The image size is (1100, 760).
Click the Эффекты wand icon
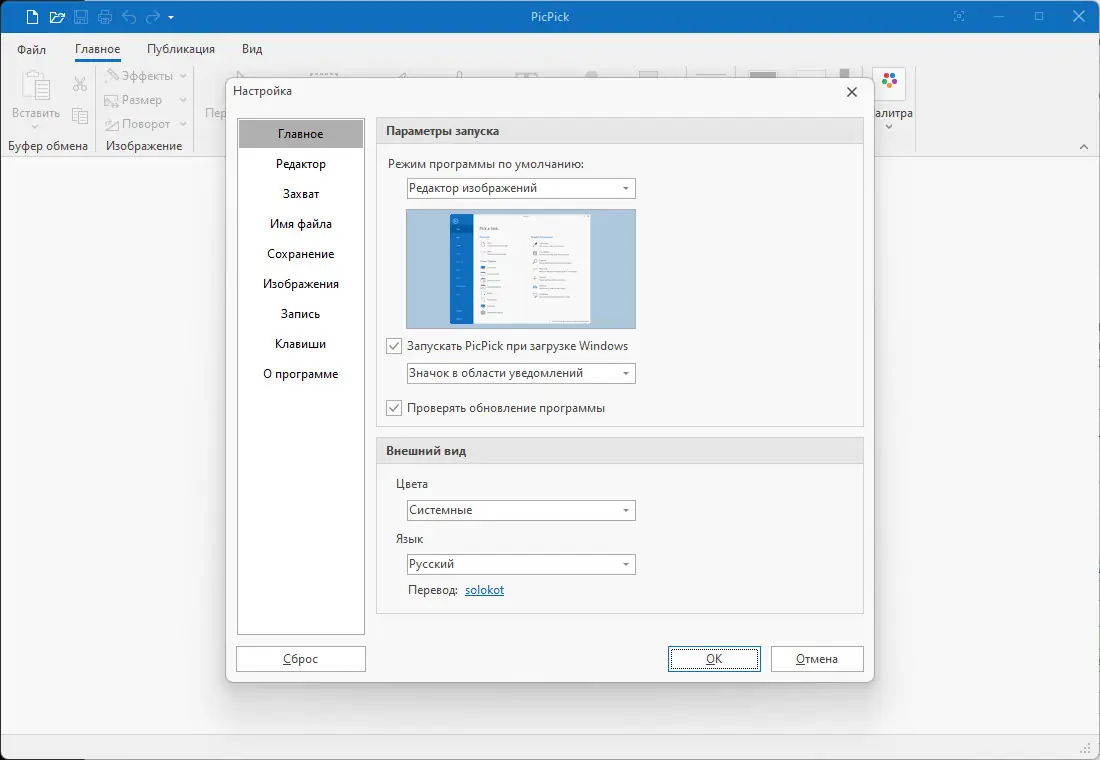[x=112, y=75]
